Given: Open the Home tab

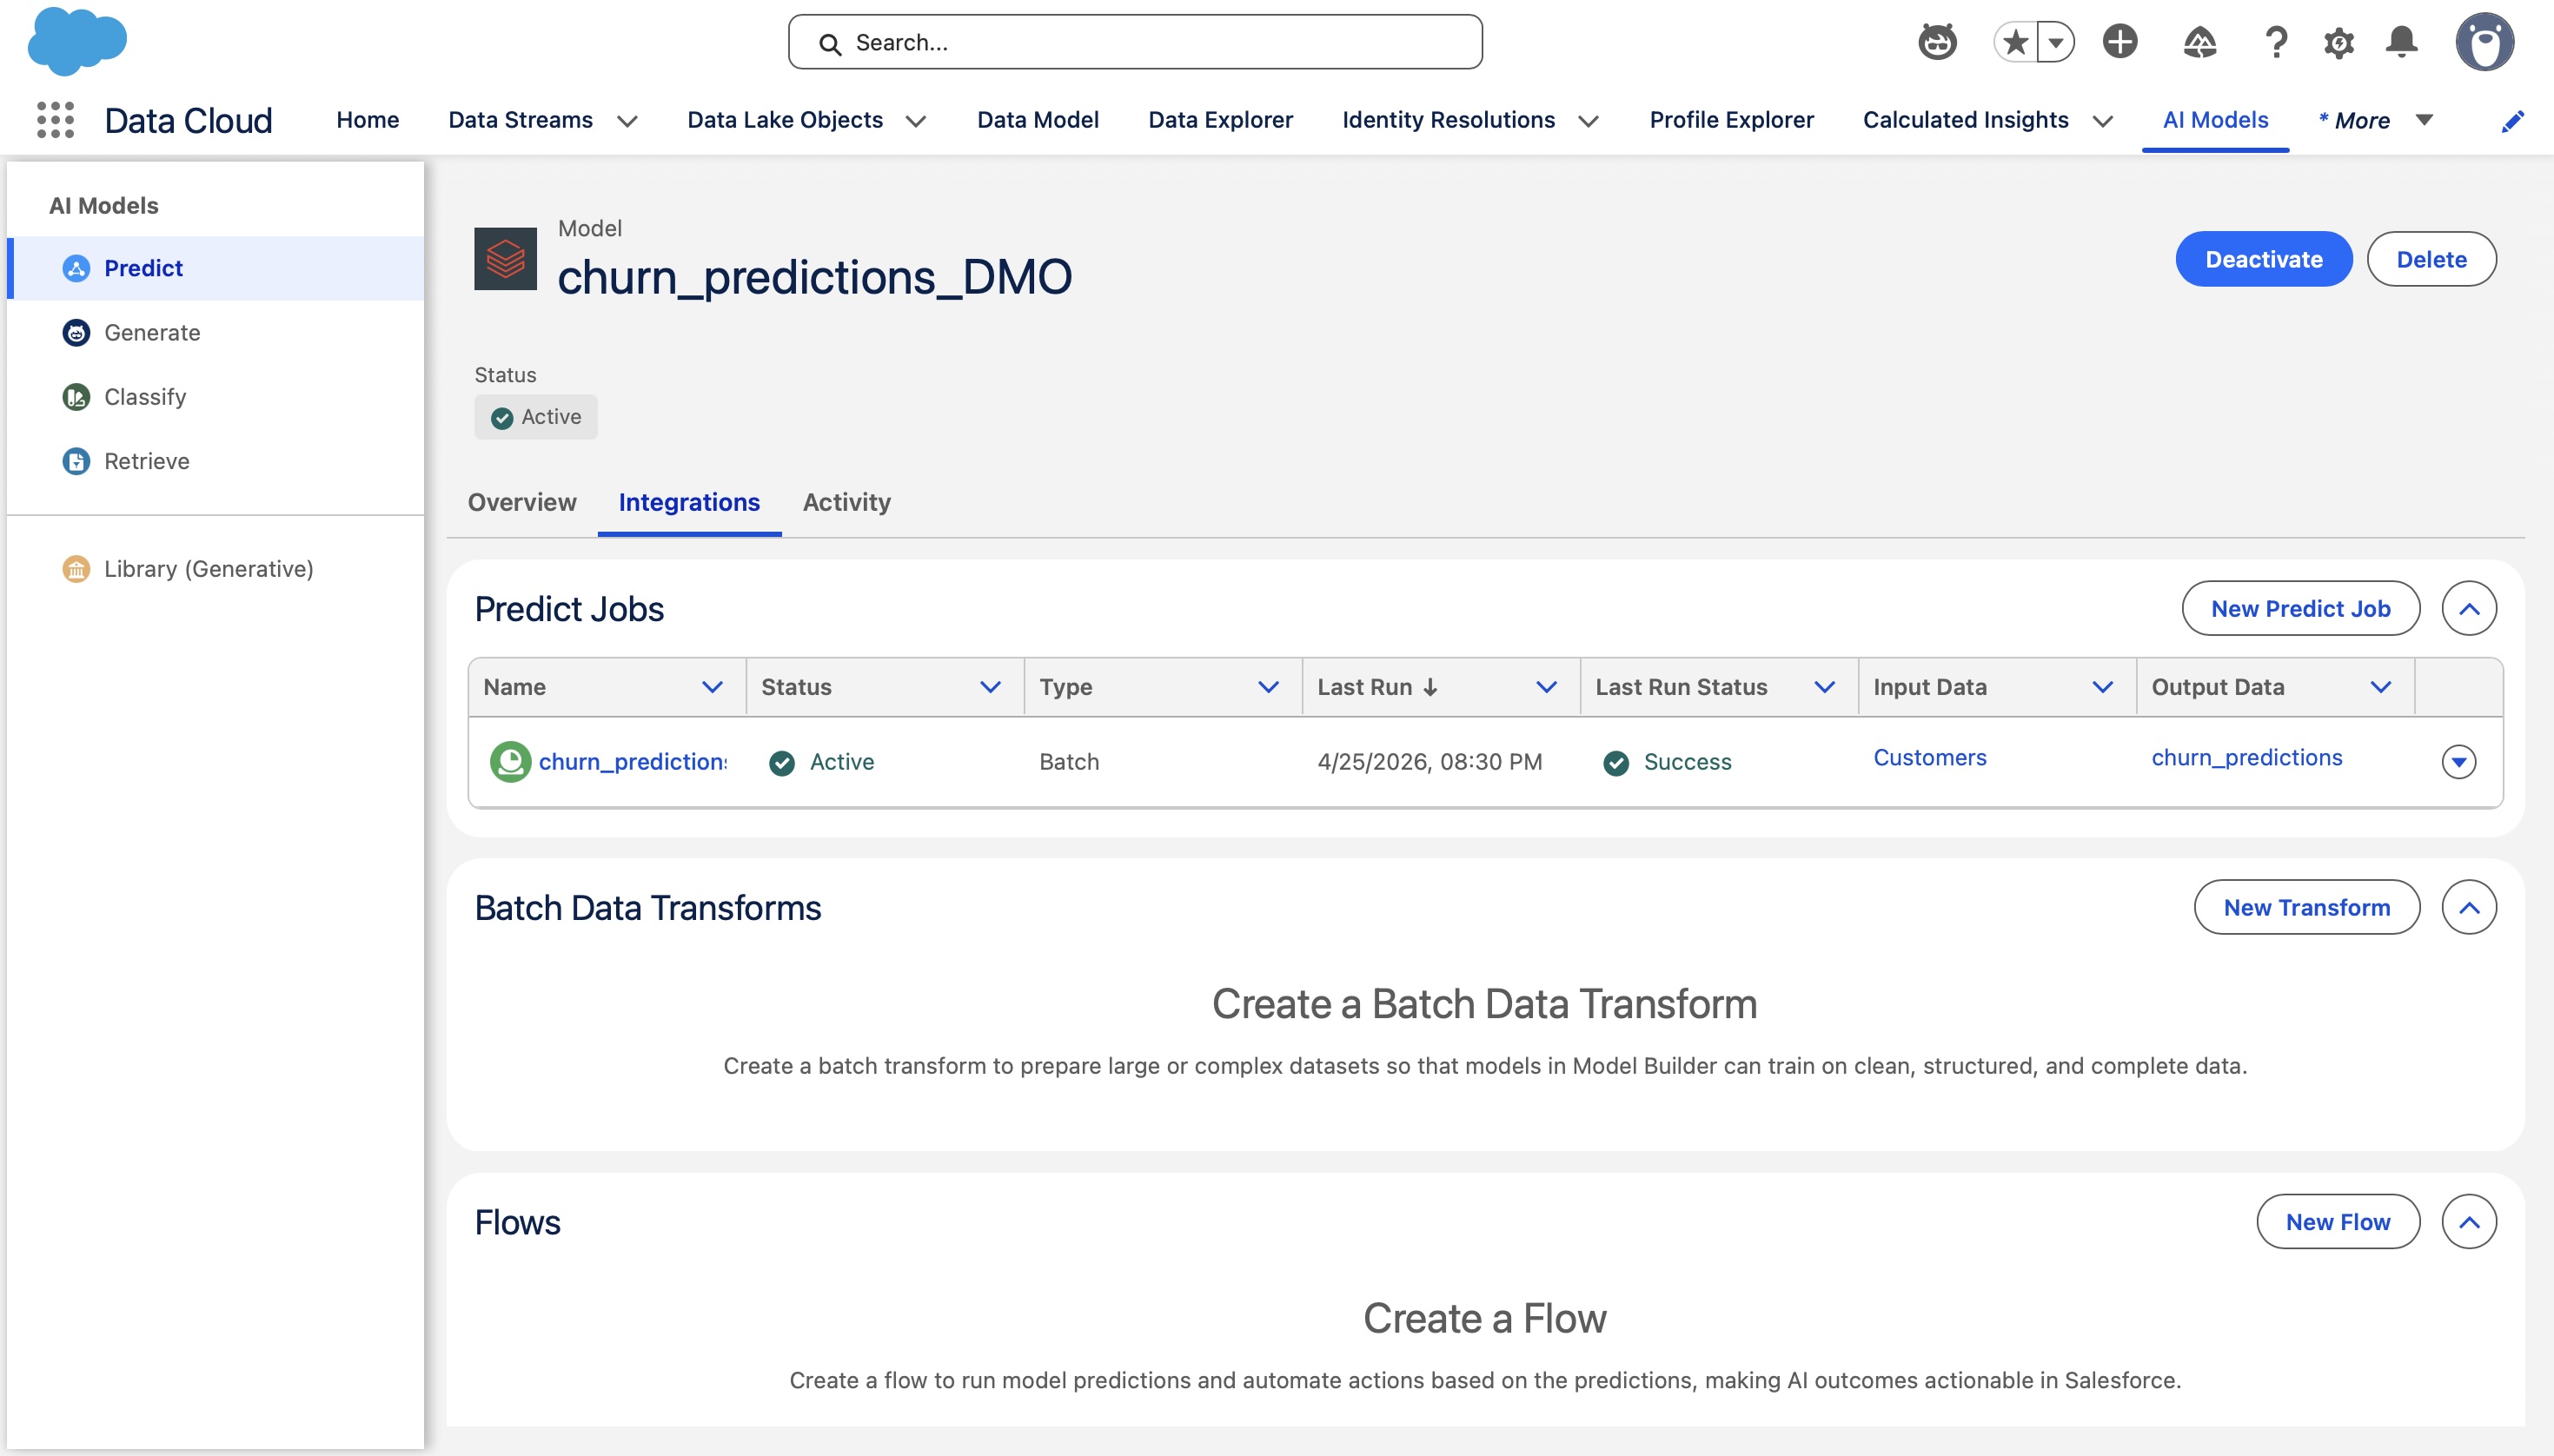Looking at the screenshot, I should [367, 120].
